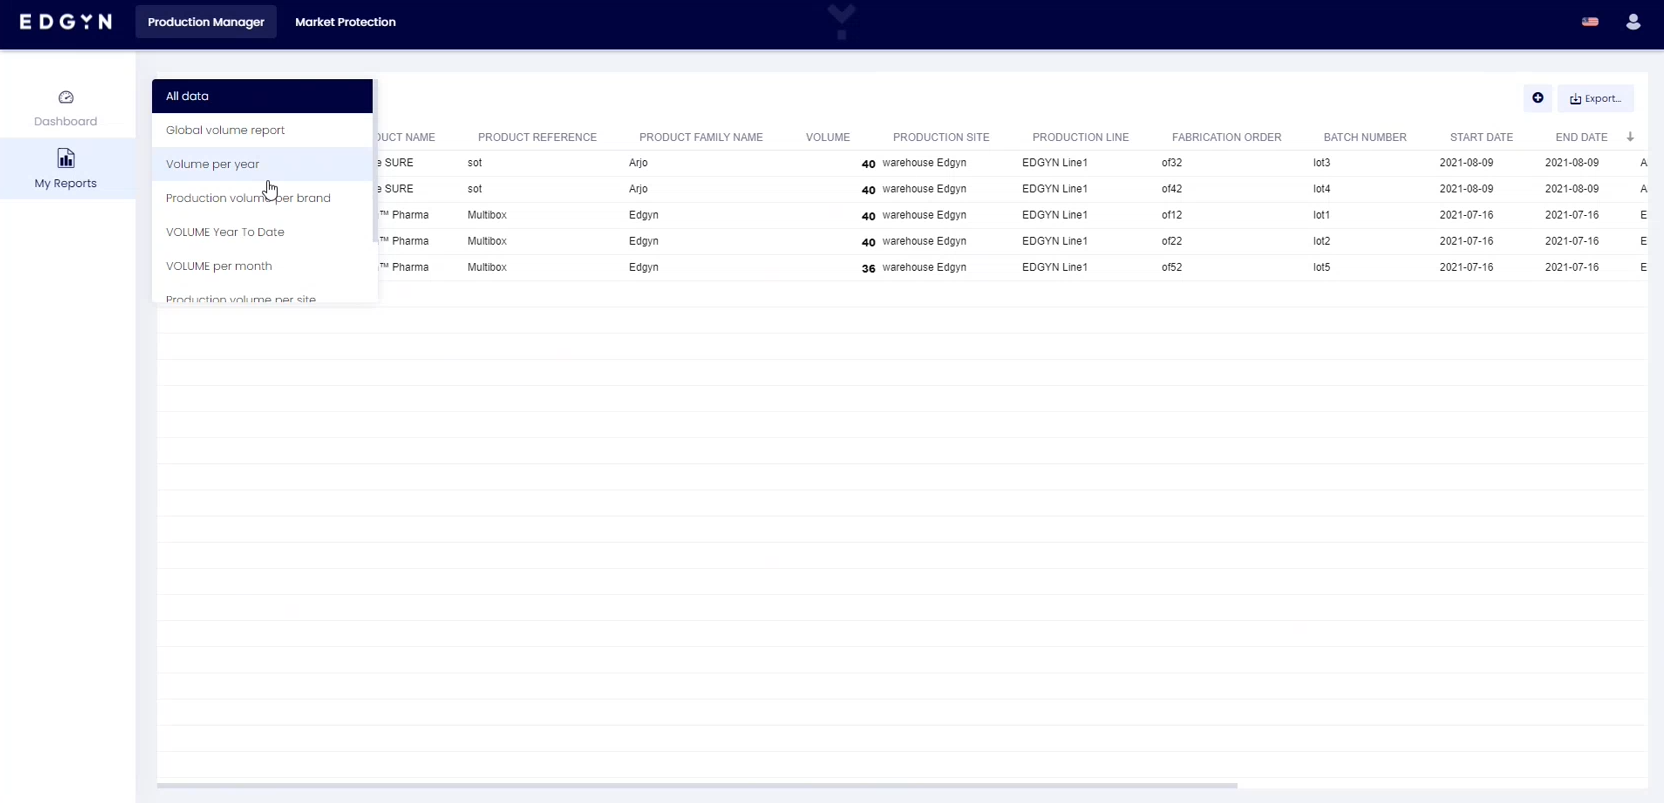Sort by Product Reference column
Viewport: 1664px width, 803px height.
(537, 137)
